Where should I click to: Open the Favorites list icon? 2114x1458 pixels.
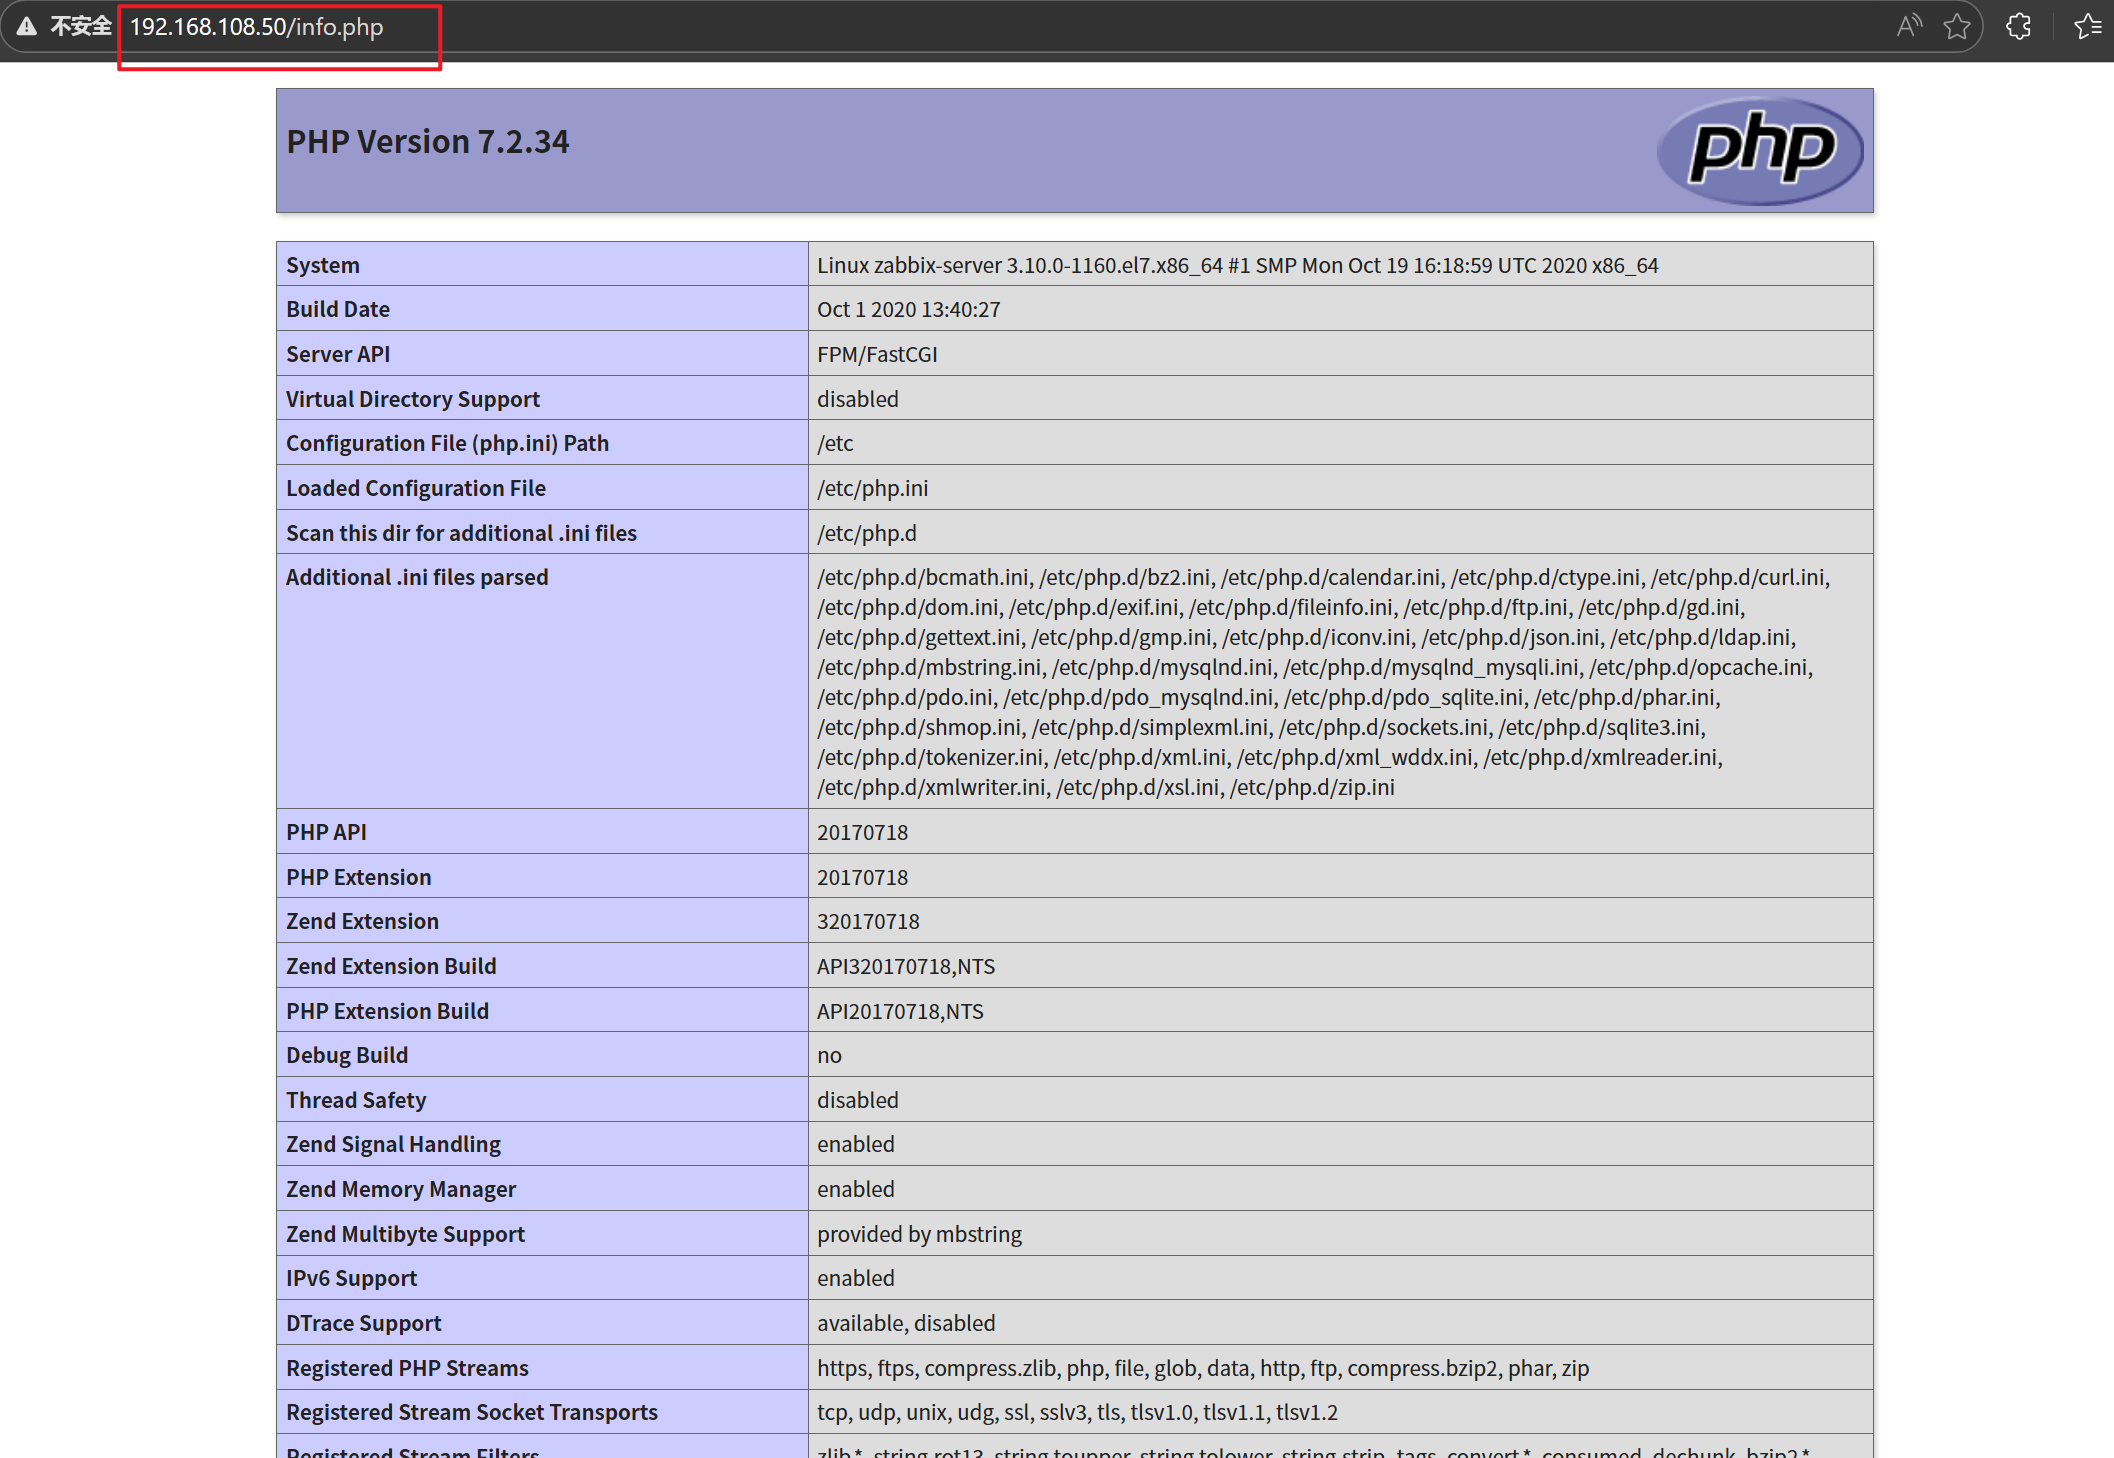tap(2088, 27)
